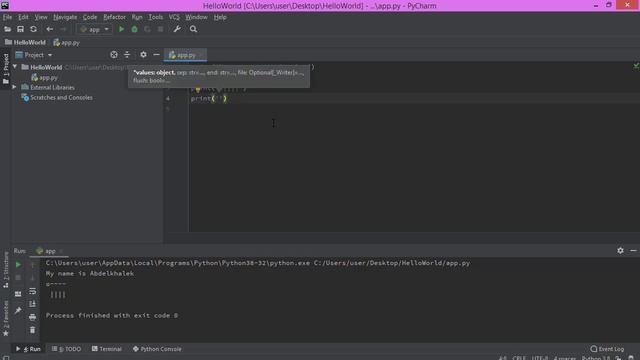
Task: Toggle the Structure side tool window tab
Action: click(5, 269)
